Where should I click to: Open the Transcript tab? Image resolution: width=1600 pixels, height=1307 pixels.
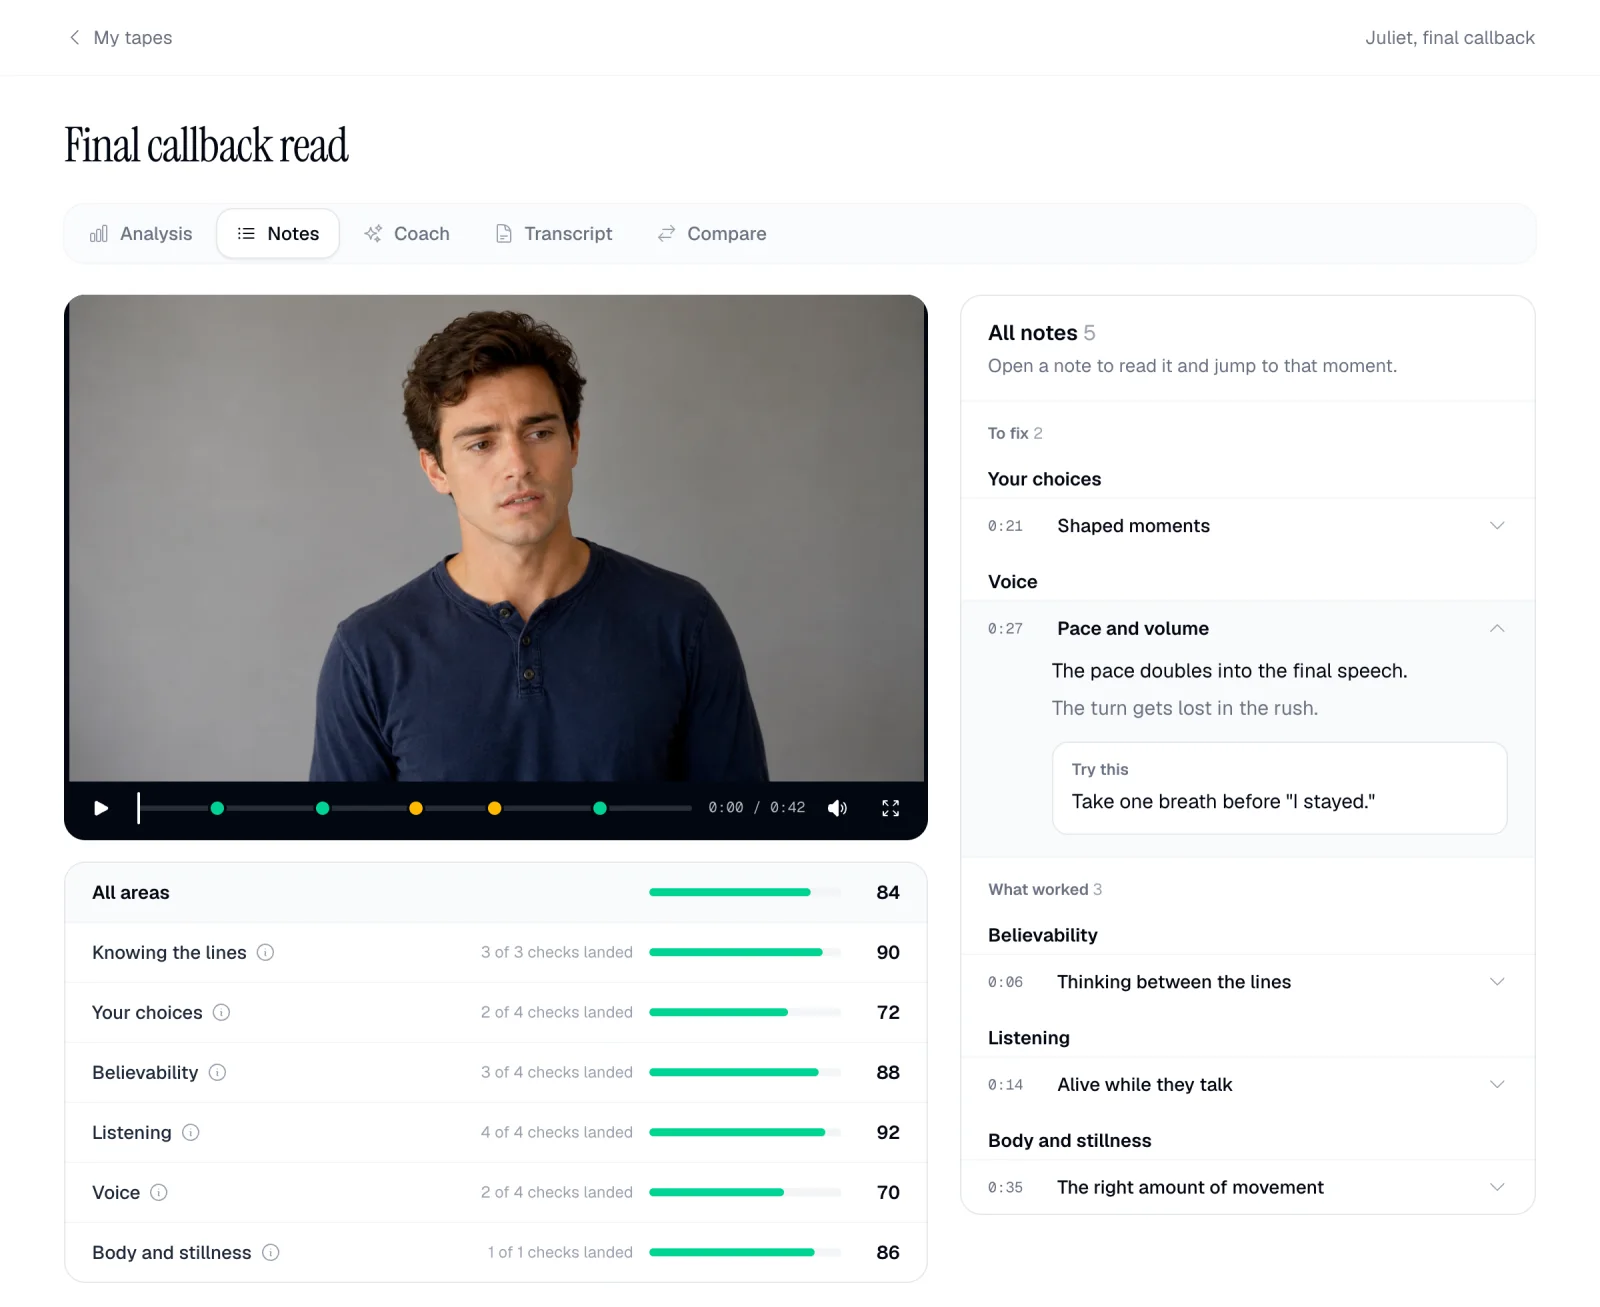tap(554, 233)
